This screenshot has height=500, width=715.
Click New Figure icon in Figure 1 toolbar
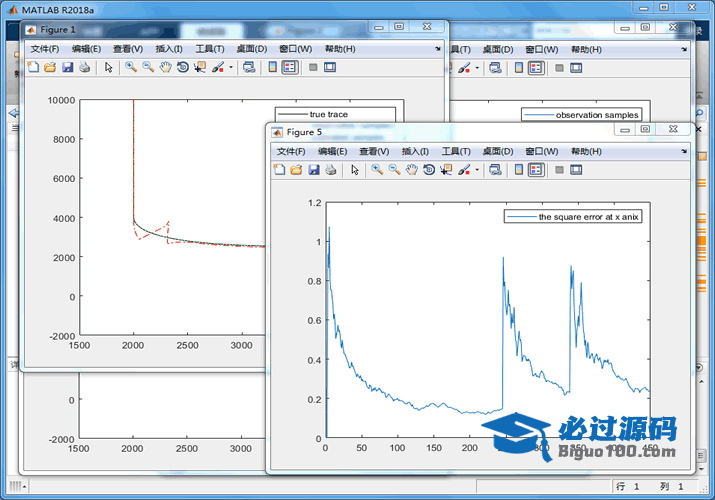click(33, 67)
